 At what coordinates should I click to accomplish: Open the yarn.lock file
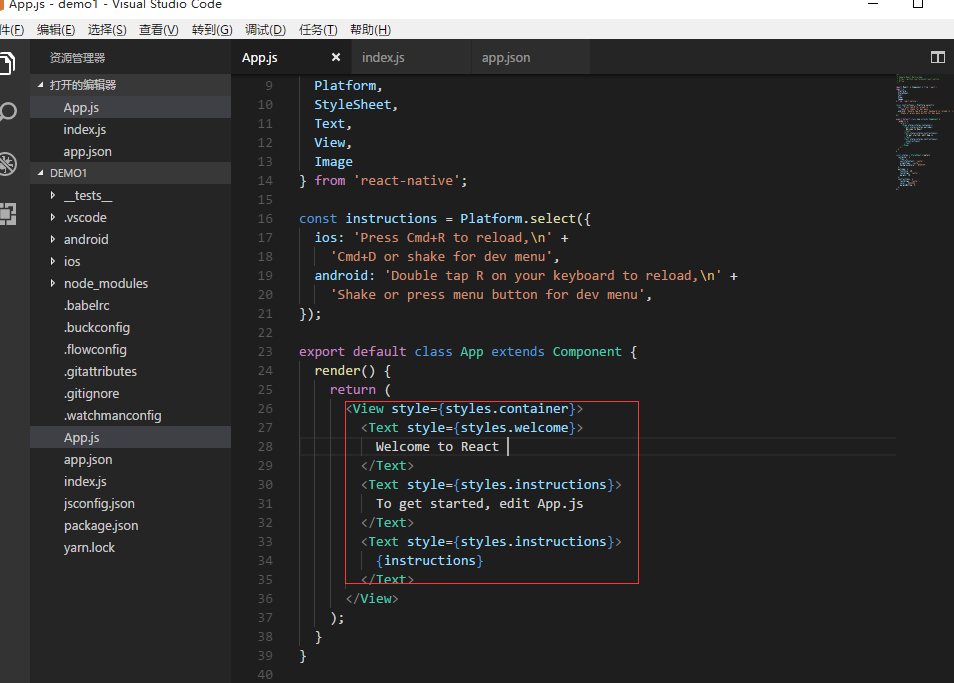[130, 547]
